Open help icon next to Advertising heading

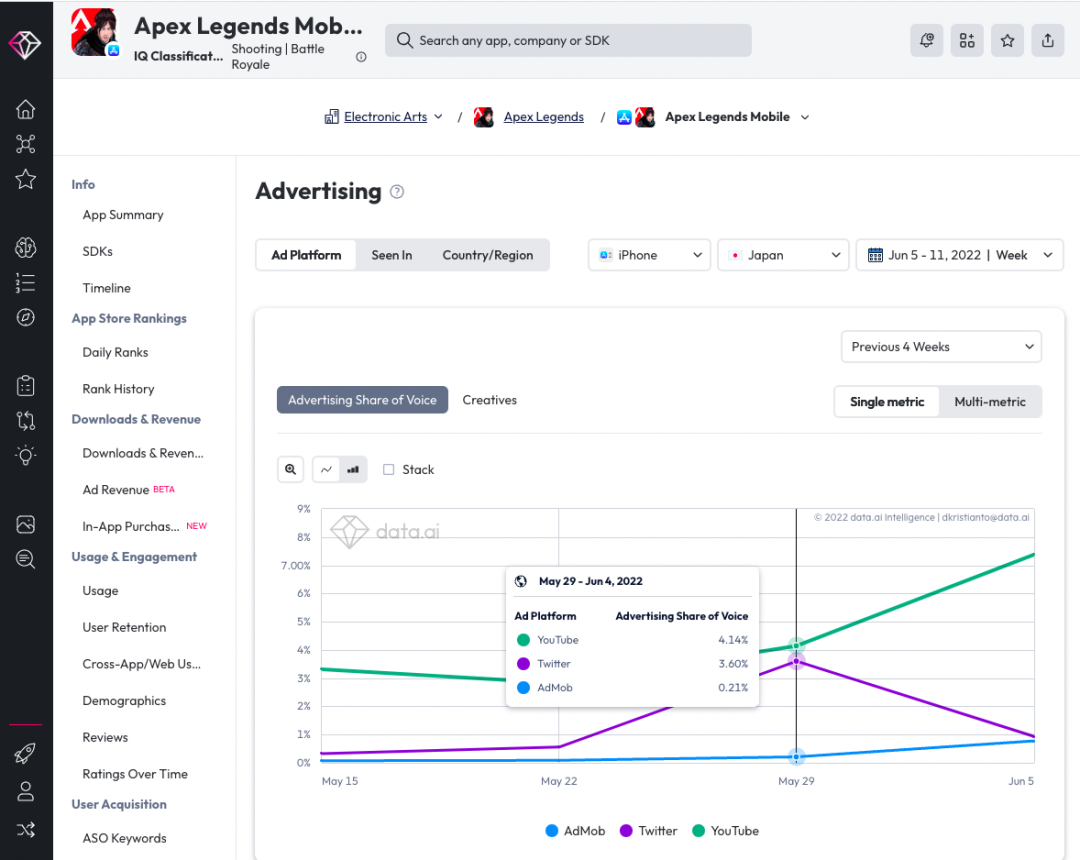coord(397,192)
